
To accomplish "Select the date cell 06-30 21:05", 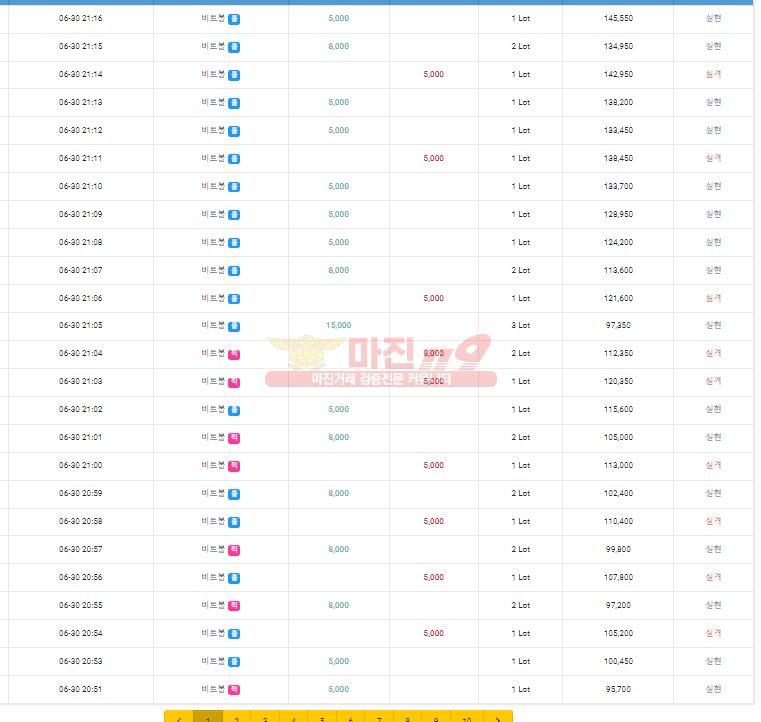I will 81,326.
